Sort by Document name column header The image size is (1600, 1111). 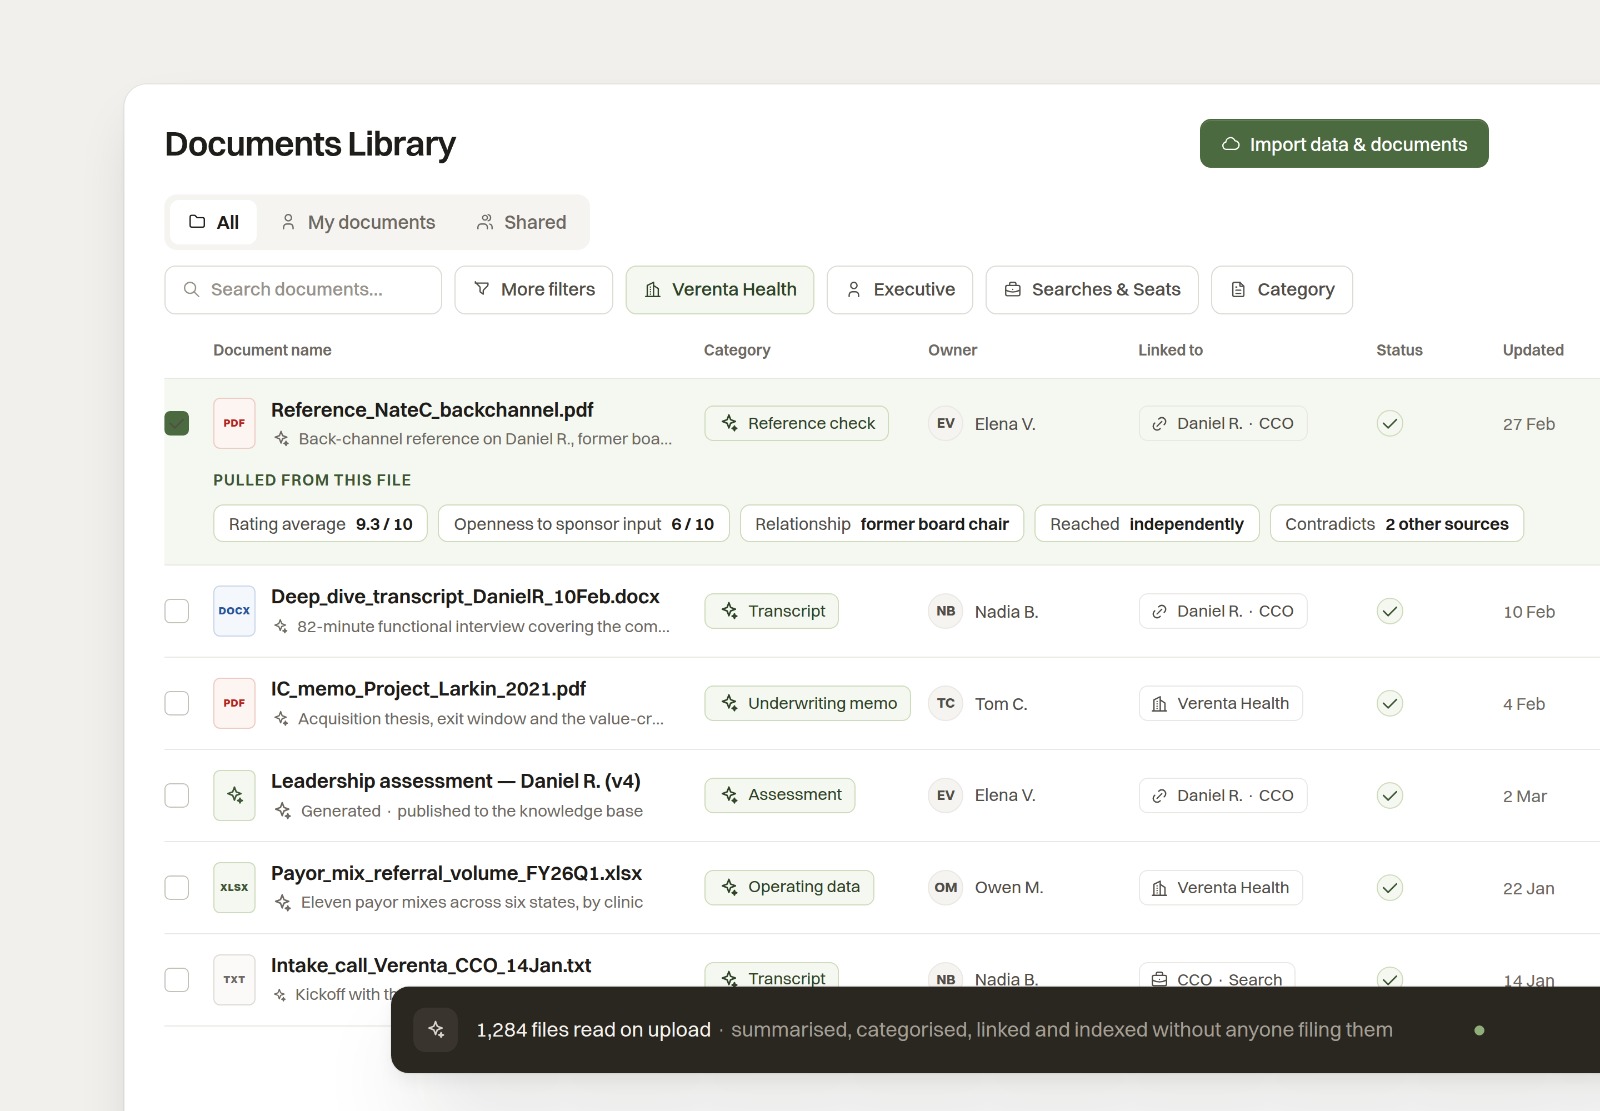(272, 350)
